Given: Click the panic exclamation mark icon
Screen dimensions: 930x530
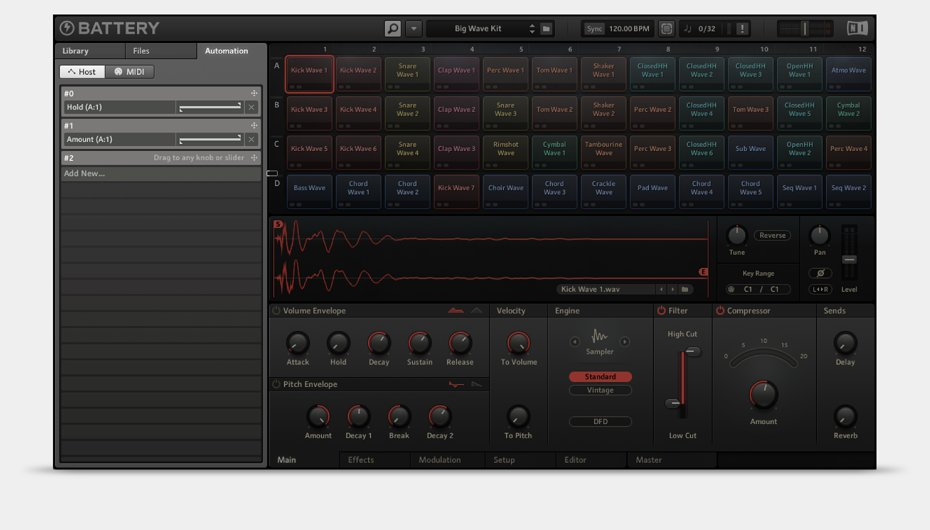Looking at the screenshot, I should pyautogui.click(x=742, y=29).
